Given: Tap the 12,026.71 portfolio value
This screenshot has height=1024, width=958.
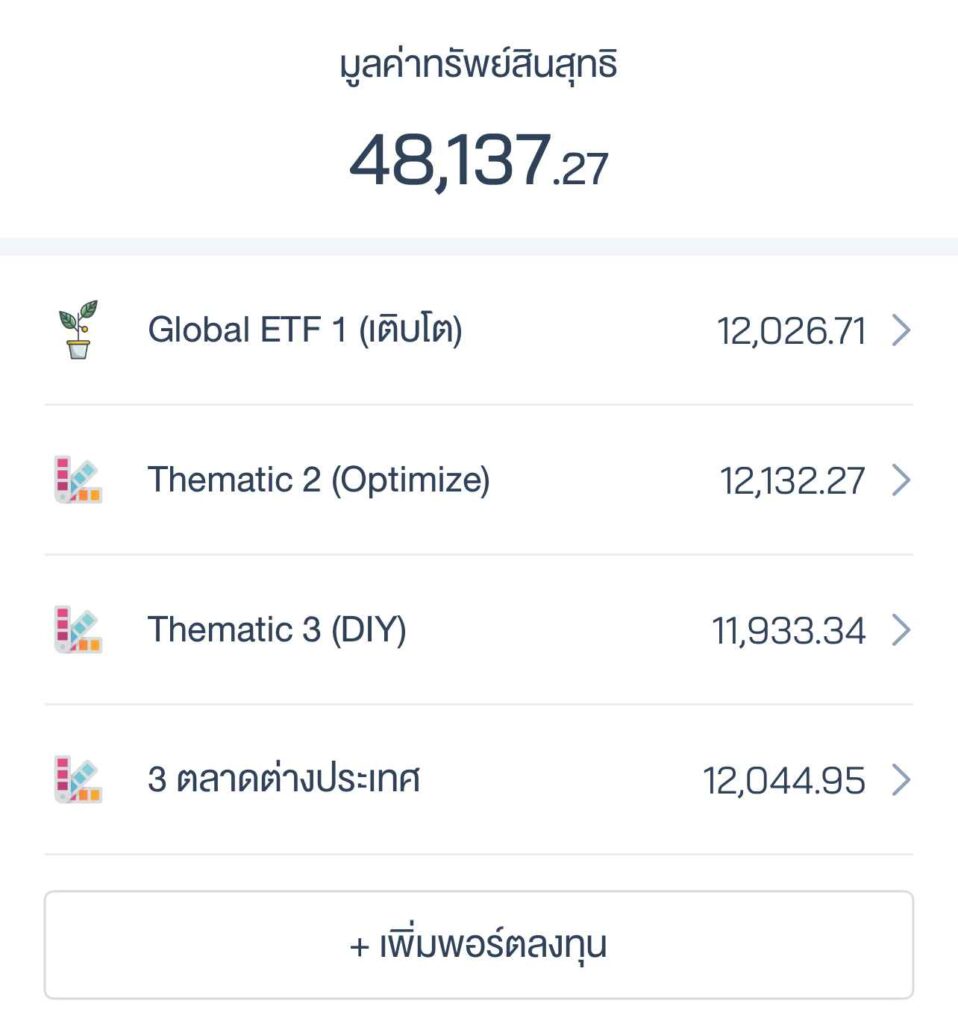Looking at the screenshot, I should tap(791, 330).
